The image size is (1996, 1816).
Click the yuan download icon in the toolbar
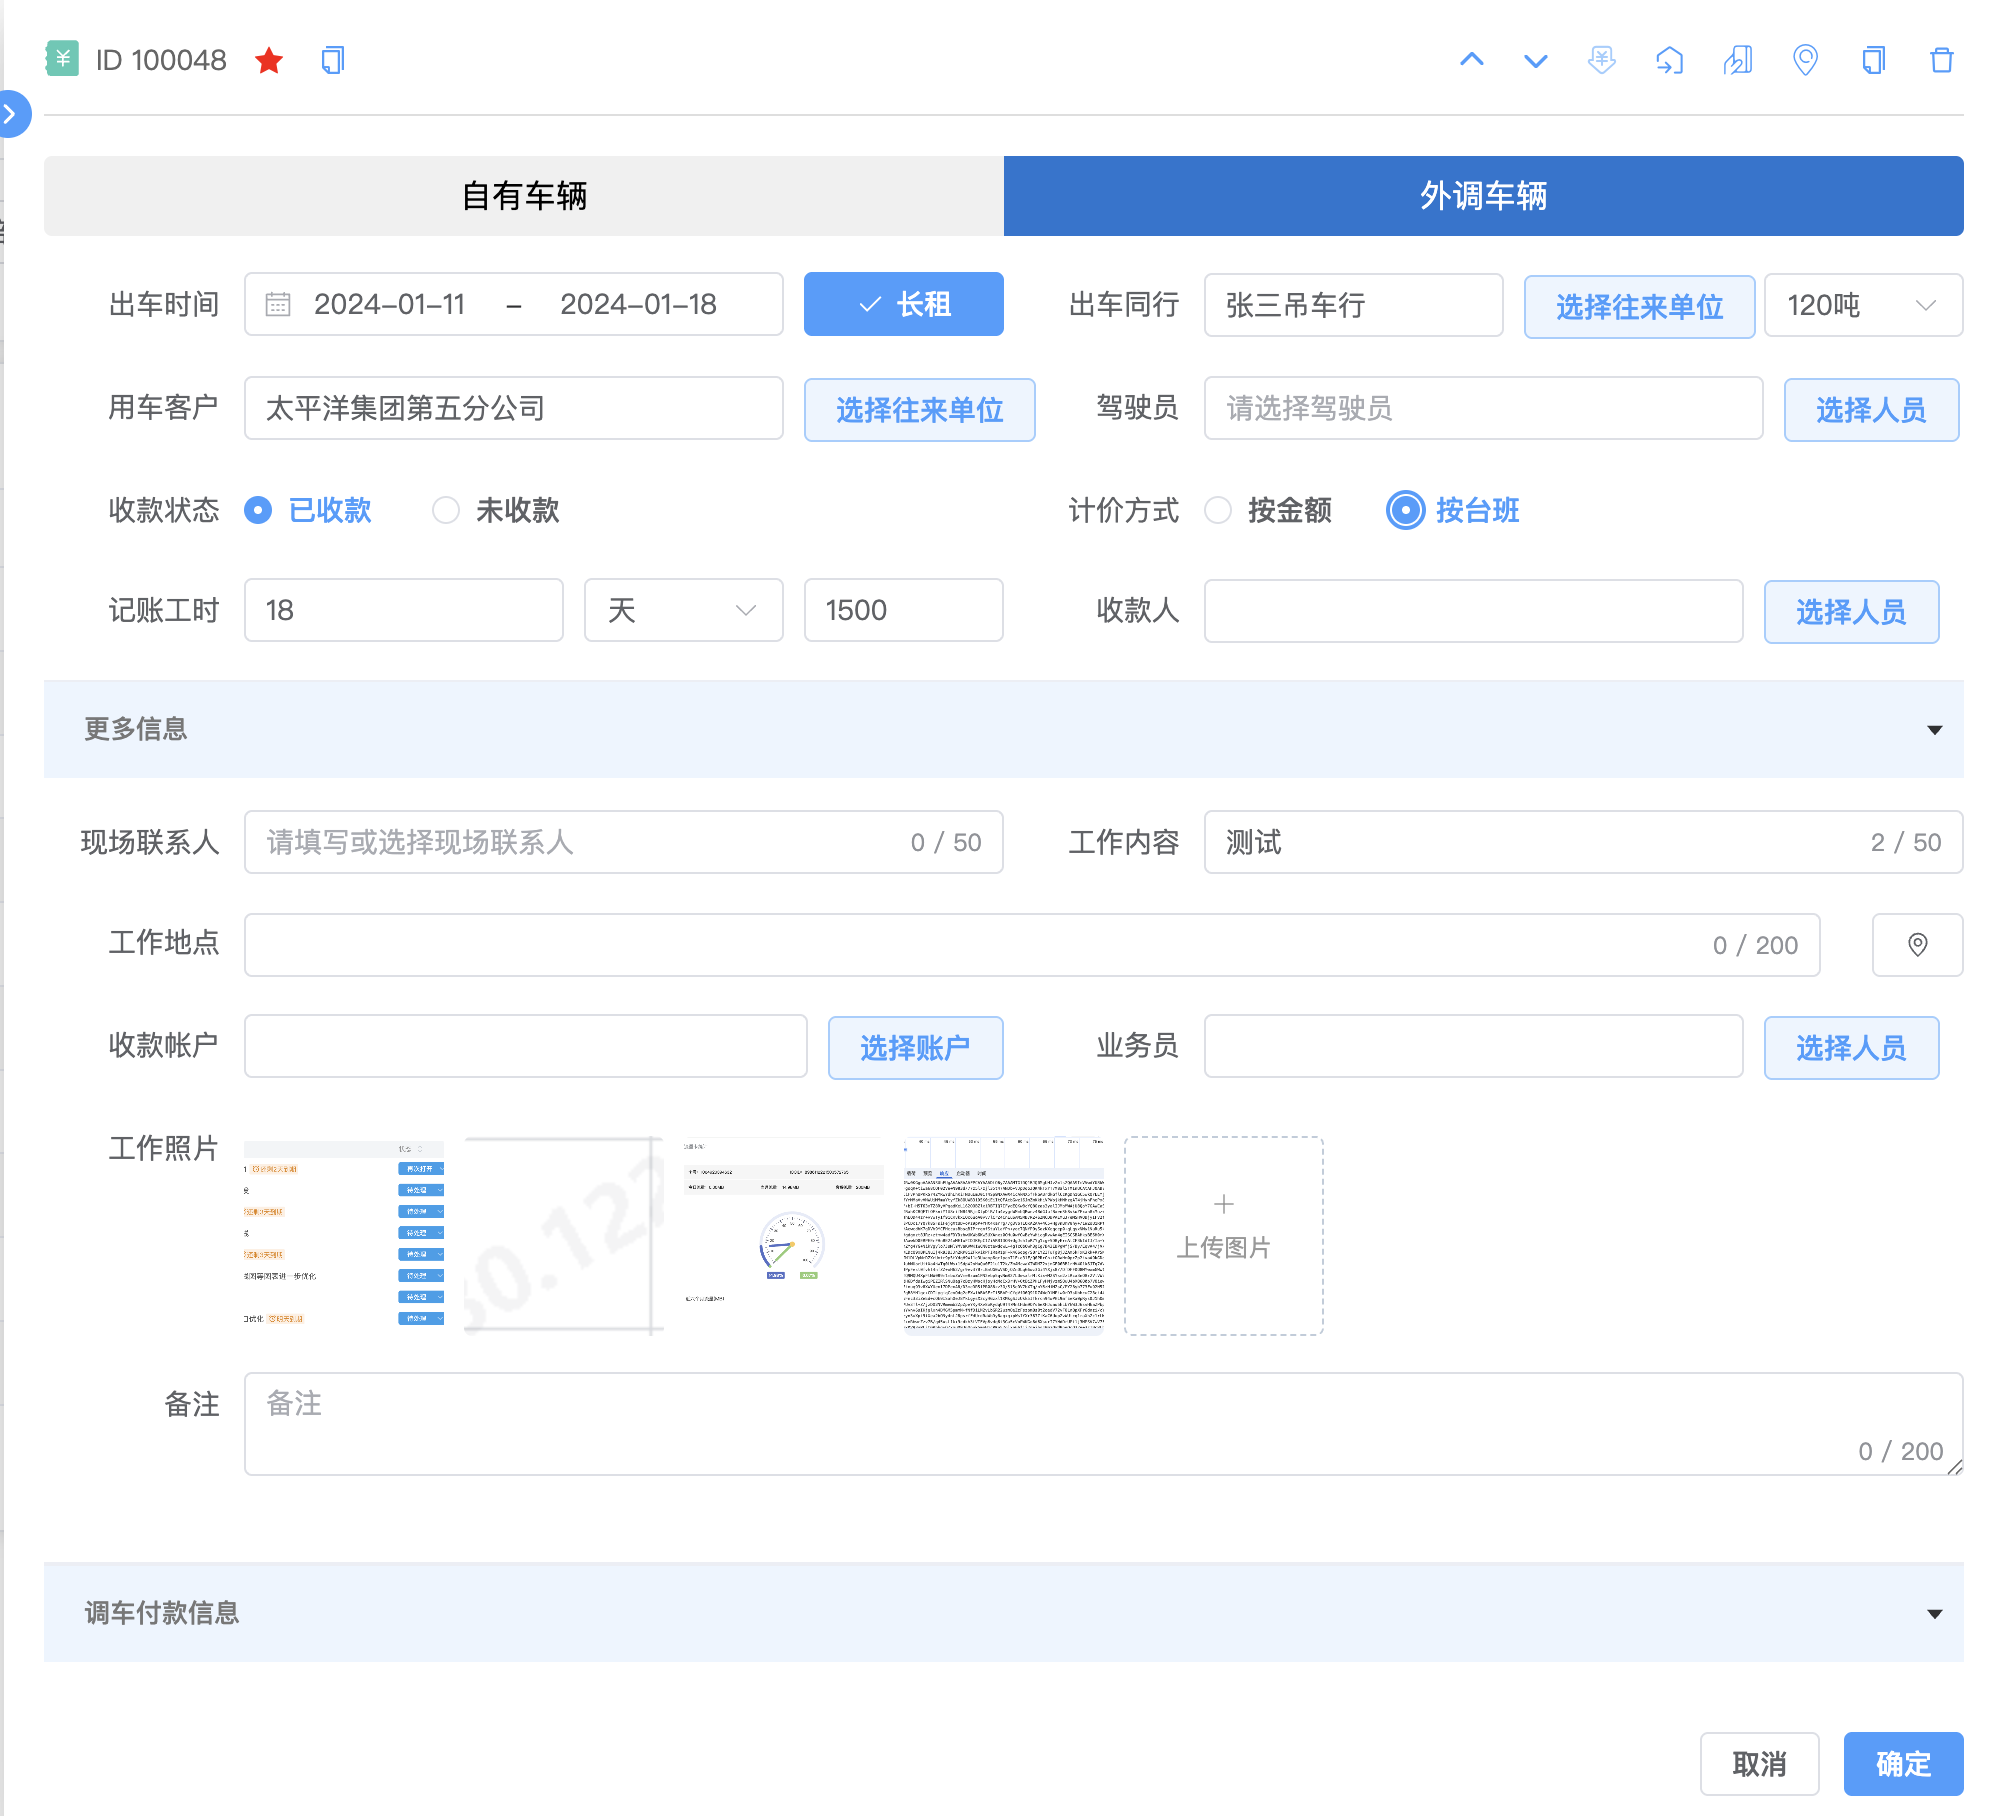point(1601,60)
